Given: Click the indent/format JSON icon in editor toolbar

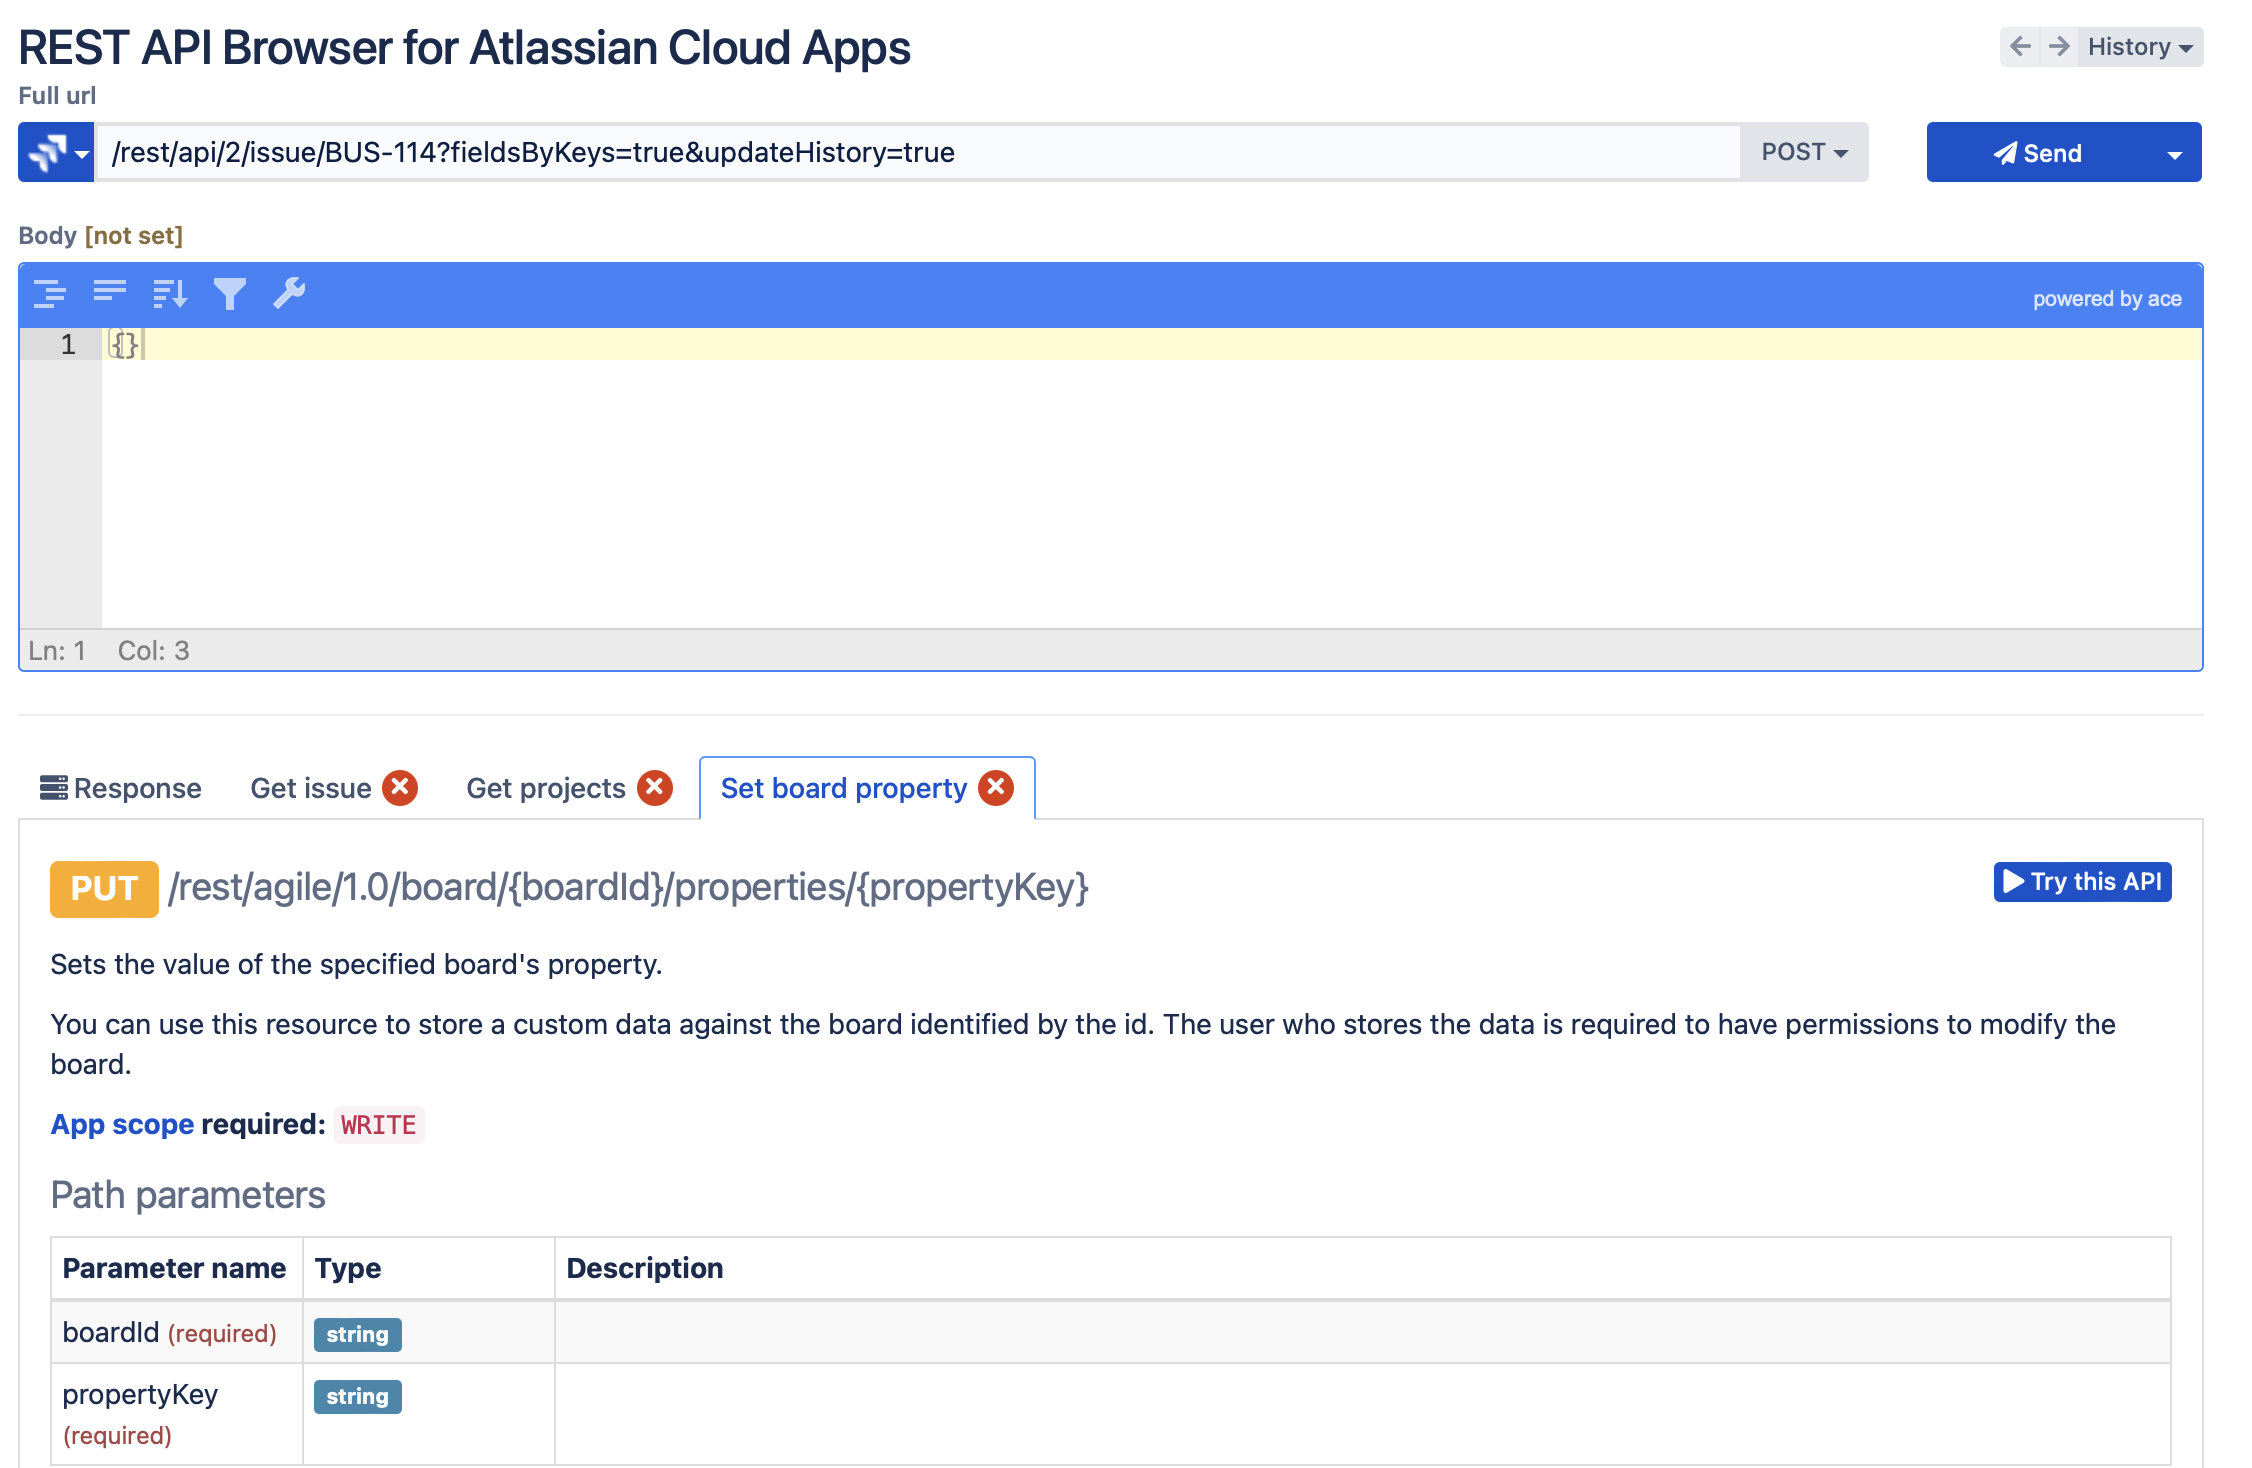Looking at the screenshot, I should [49, 294].
